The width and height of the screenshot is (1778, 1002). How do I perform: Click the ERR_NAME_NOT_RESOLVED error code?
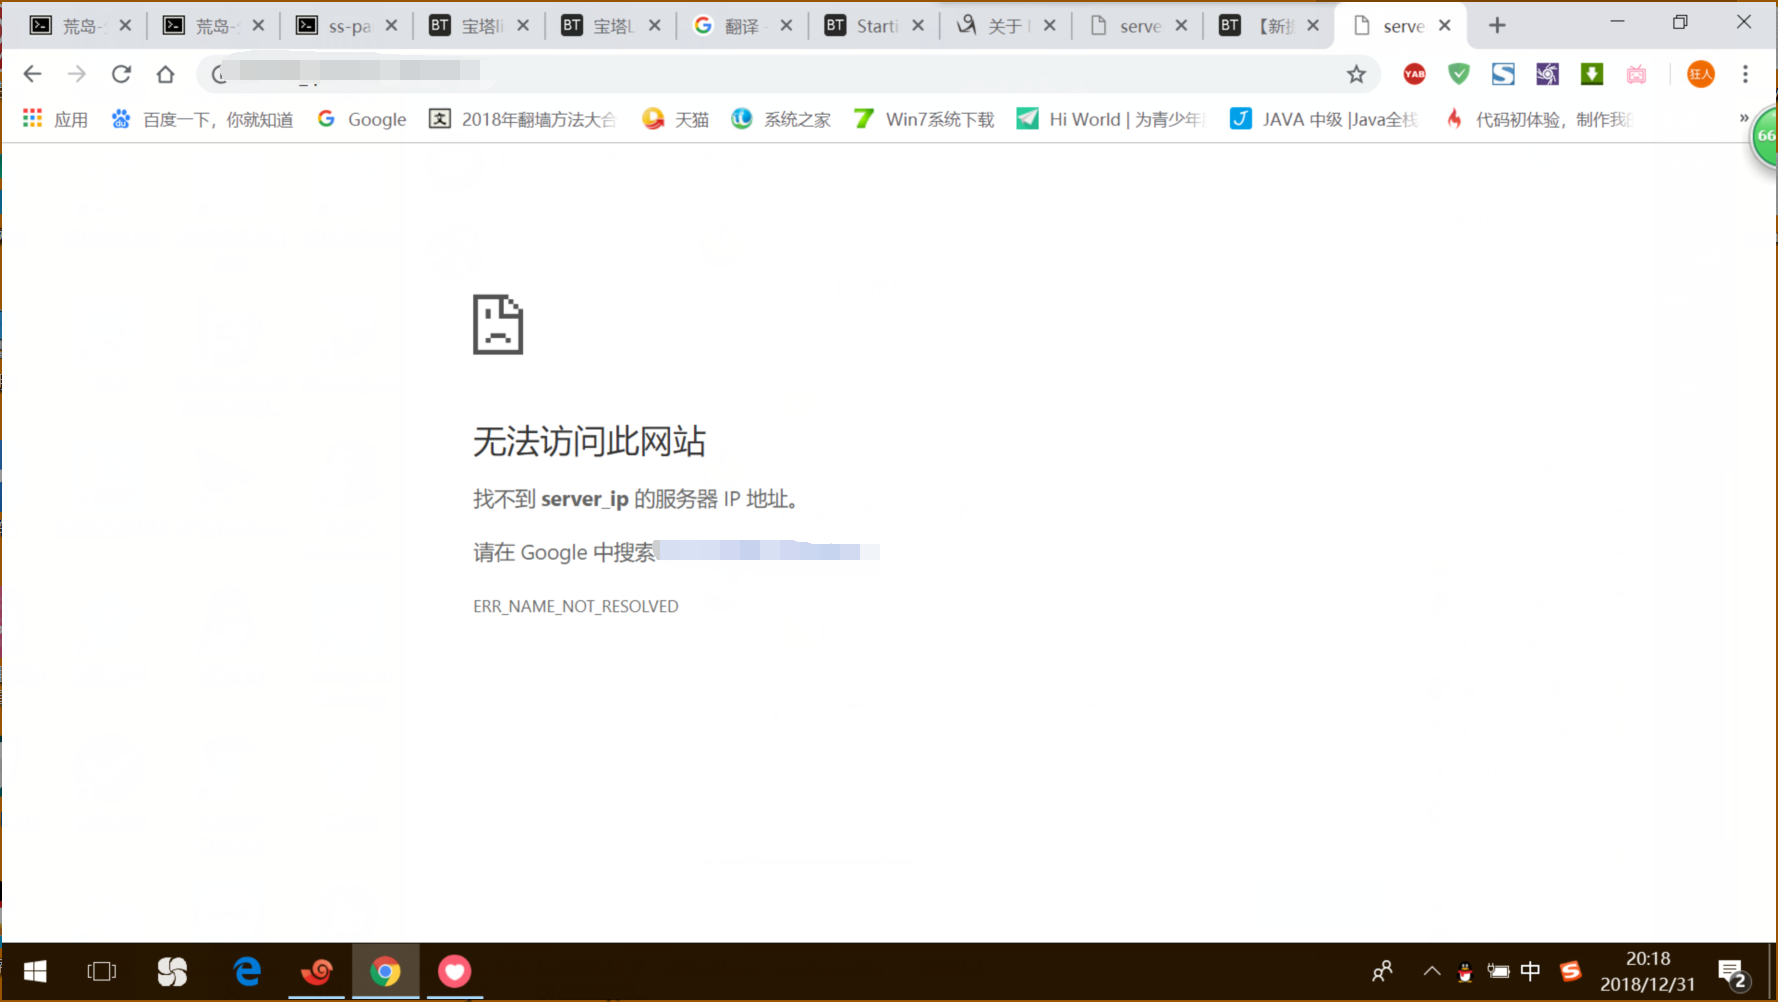point(575,606)
